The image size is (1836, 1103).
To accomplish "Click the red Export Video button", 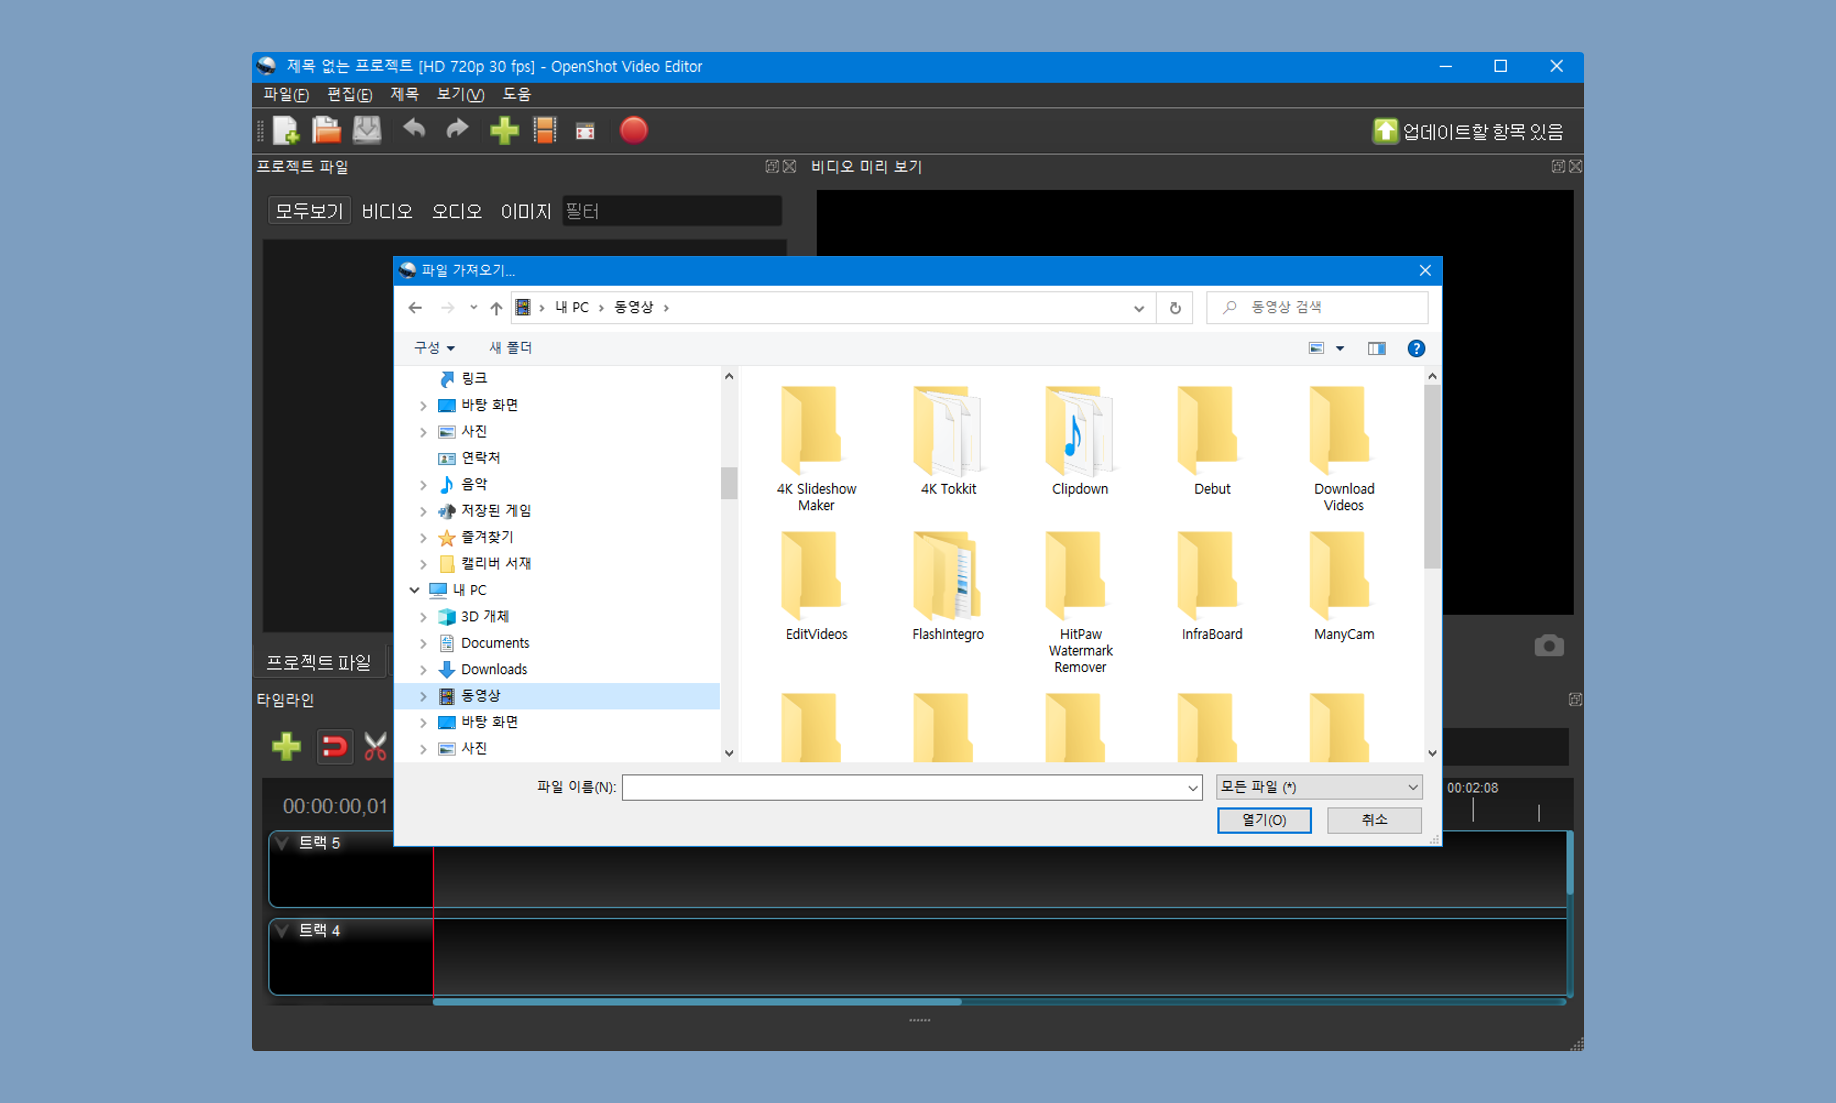I will point(633,131).
